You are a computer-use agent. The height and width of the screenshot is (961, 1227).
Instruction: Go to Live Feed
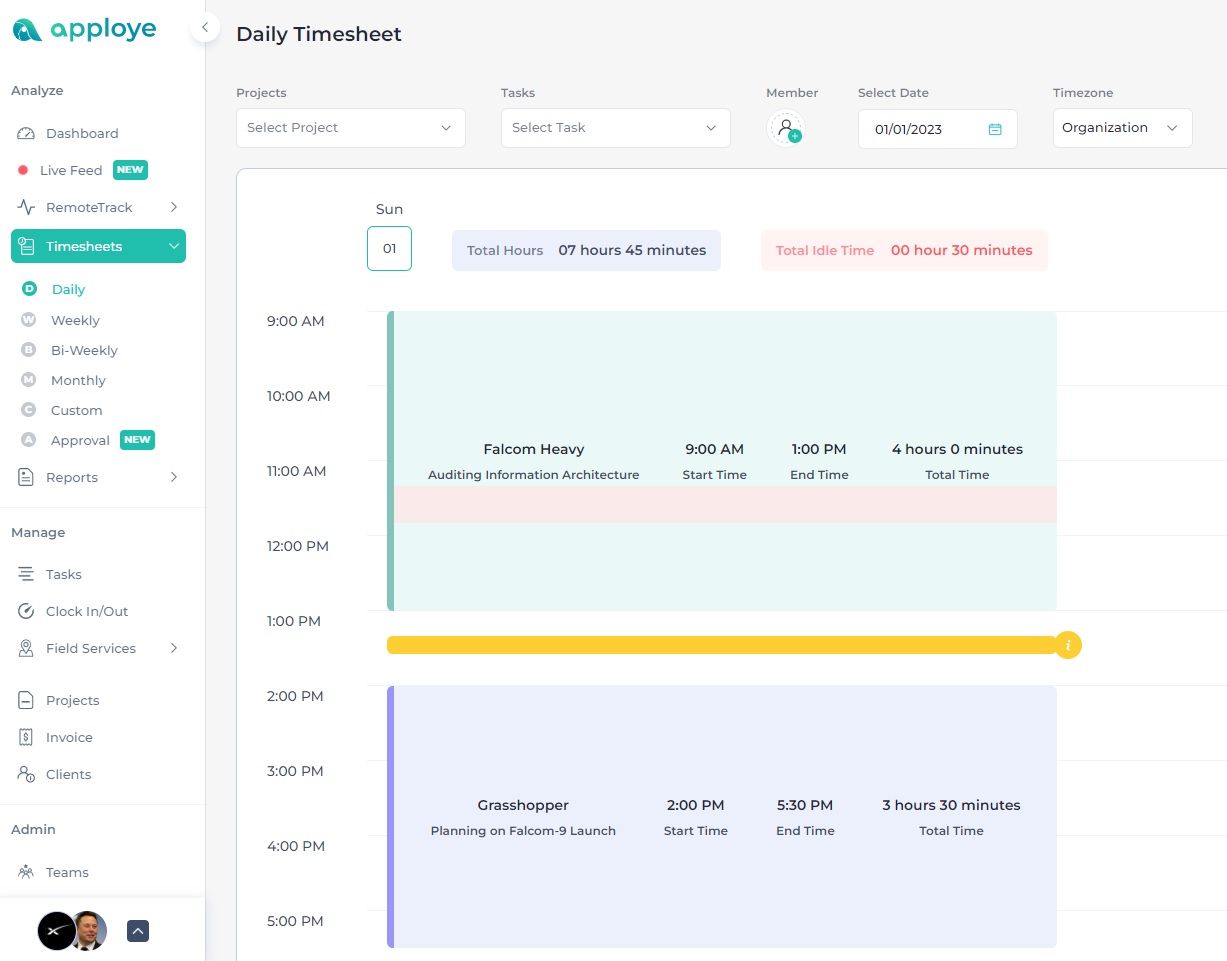coord(71,170)
